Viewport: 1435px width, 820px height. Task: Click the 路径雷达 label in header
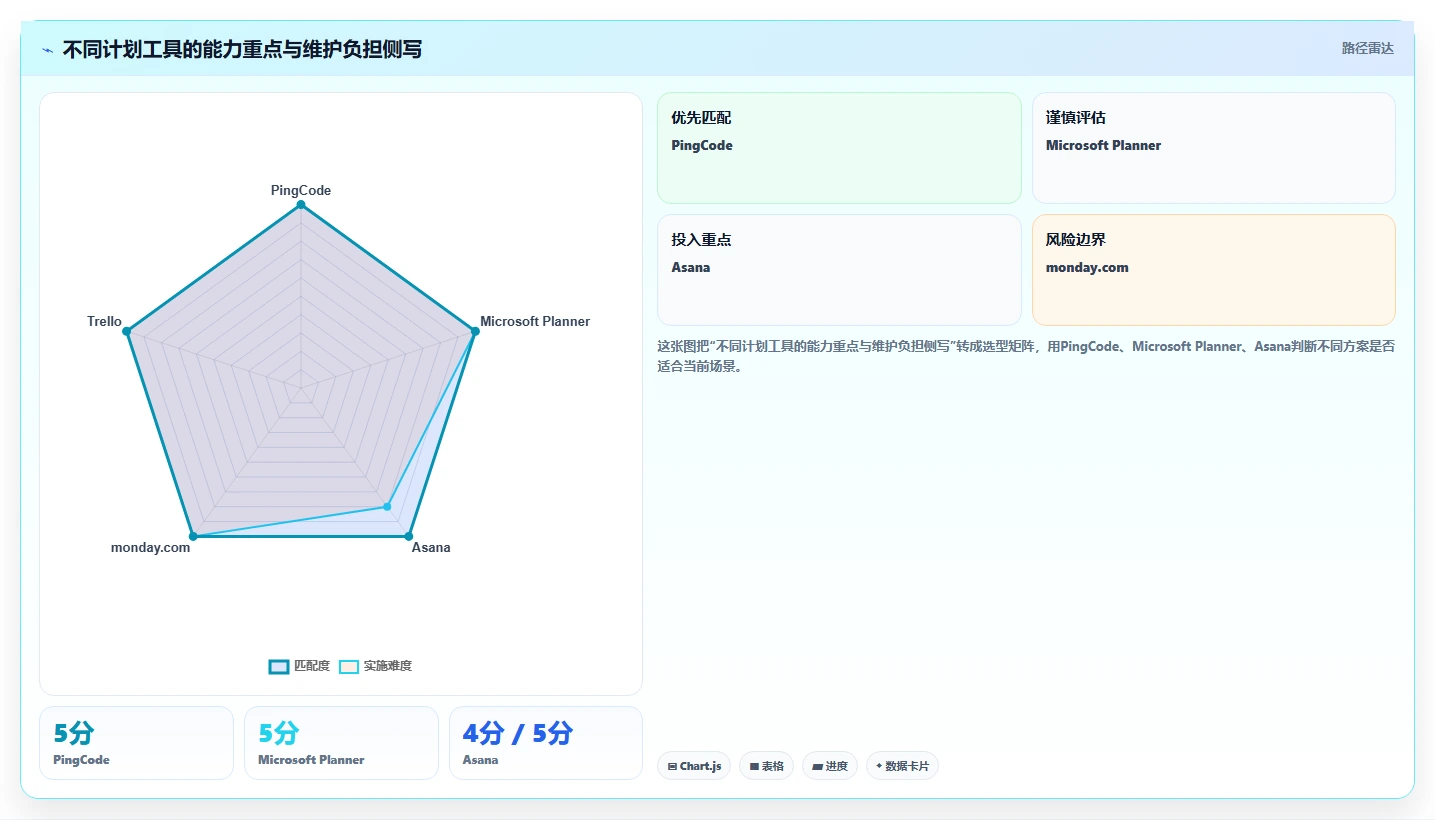click(1367, 48)
